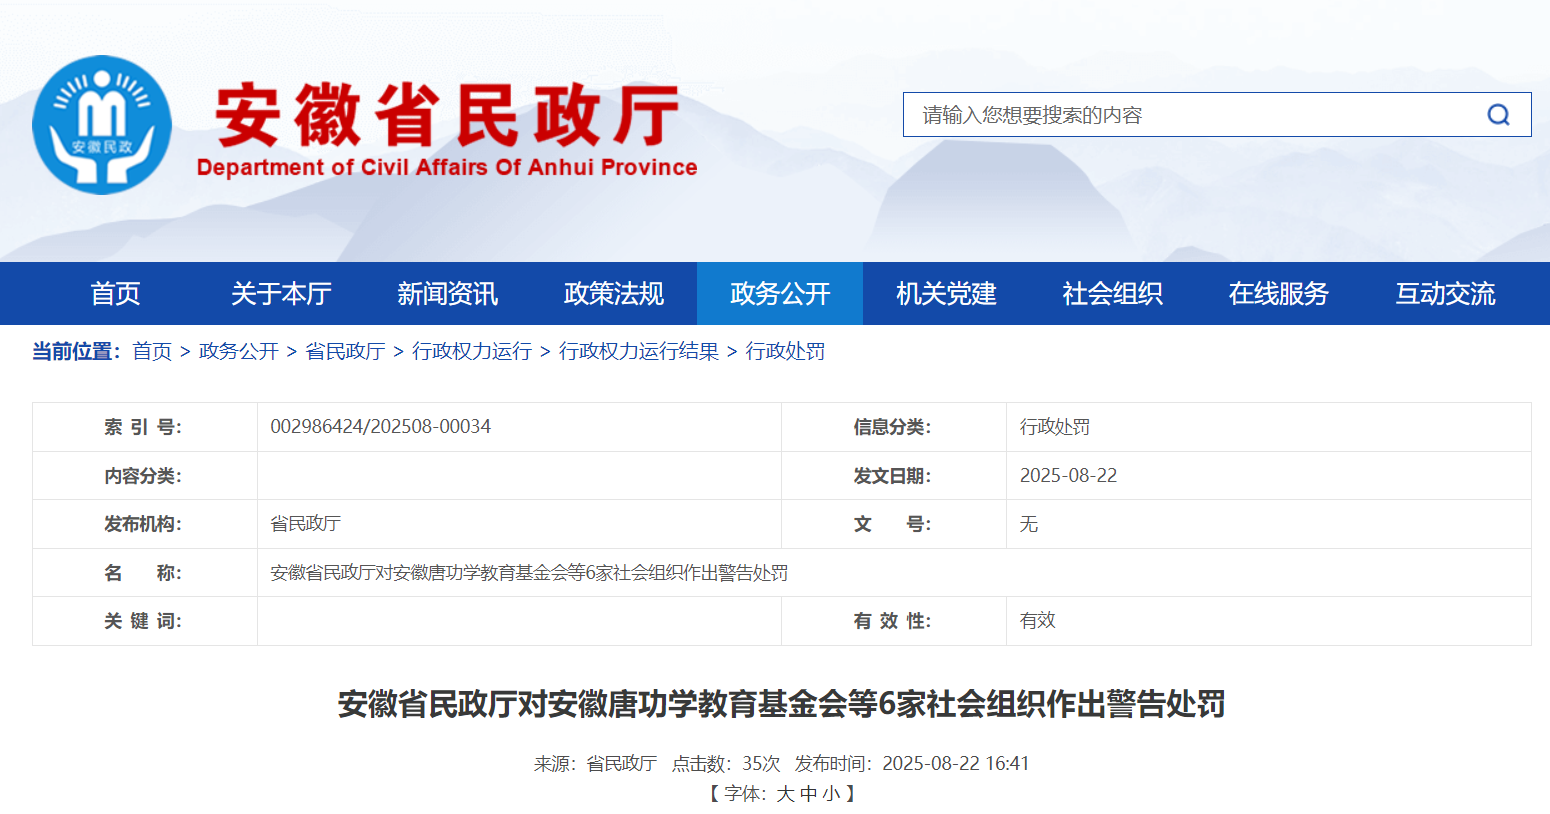Viewport: 1550px width, 814px height.
Task: Open the highlighted 政务公开 section
Action: click(x=780, y=293)
